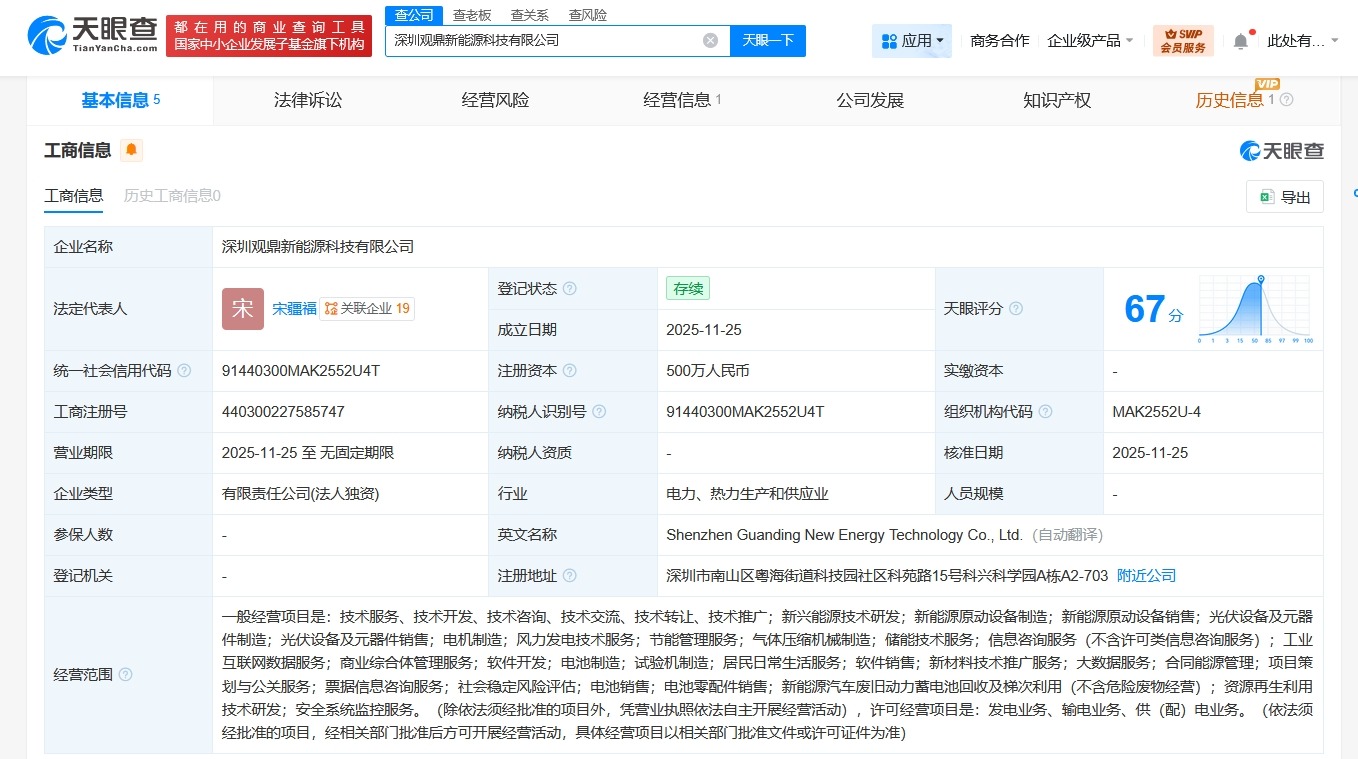Switch to the 法律诉讼 tab
This screenshot has height=759, width=1358.
307,100
